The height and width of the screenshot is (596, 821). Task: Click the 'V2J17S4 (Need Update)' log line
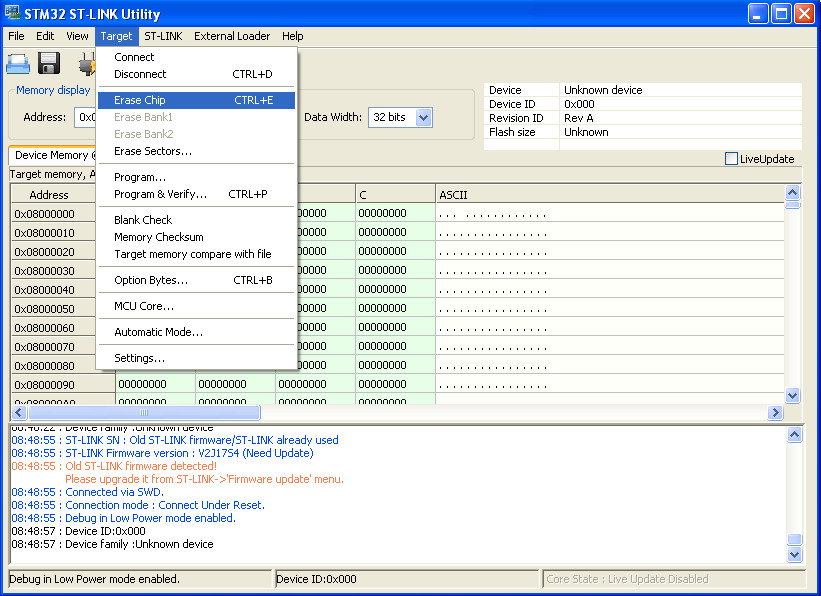[162, 453]
